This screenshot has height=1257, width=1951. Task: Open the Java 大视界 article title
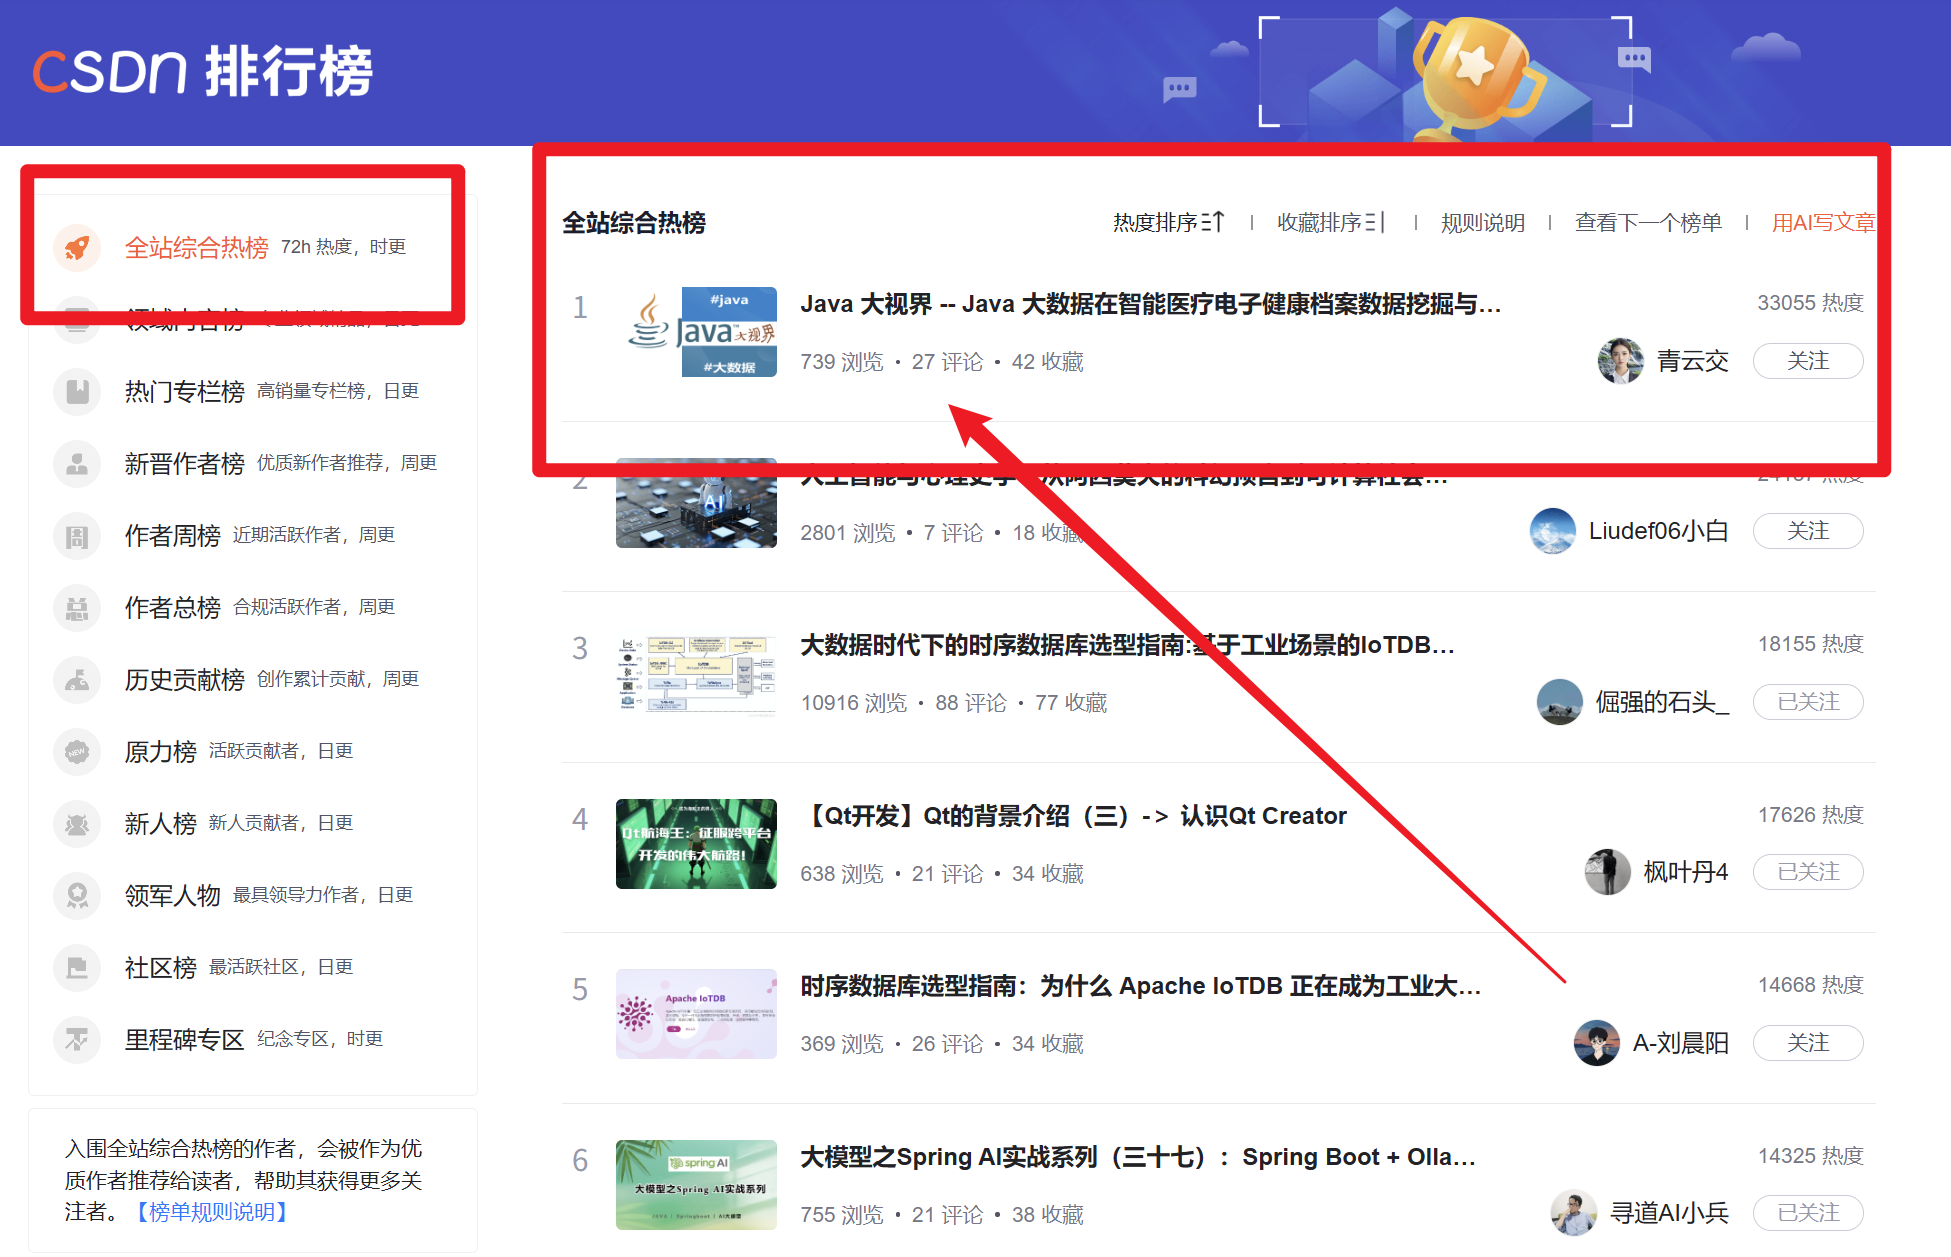(x=1150, y=304)
